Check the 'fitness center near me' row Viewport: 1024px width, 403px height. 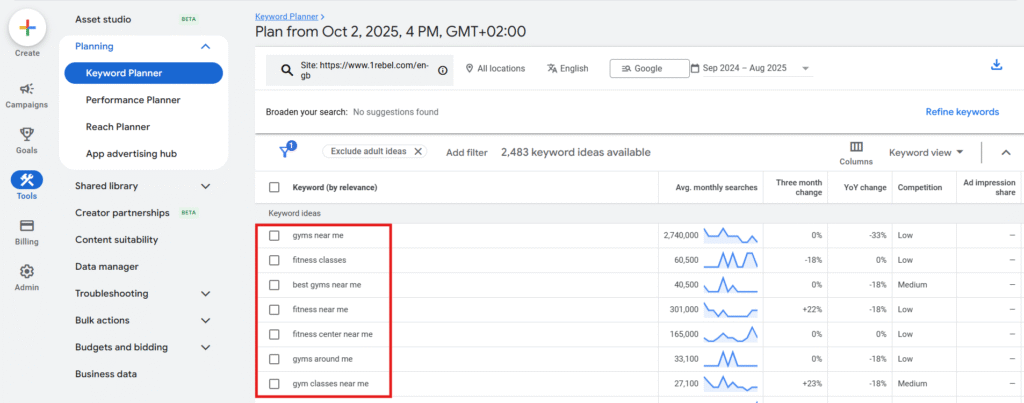274,334
